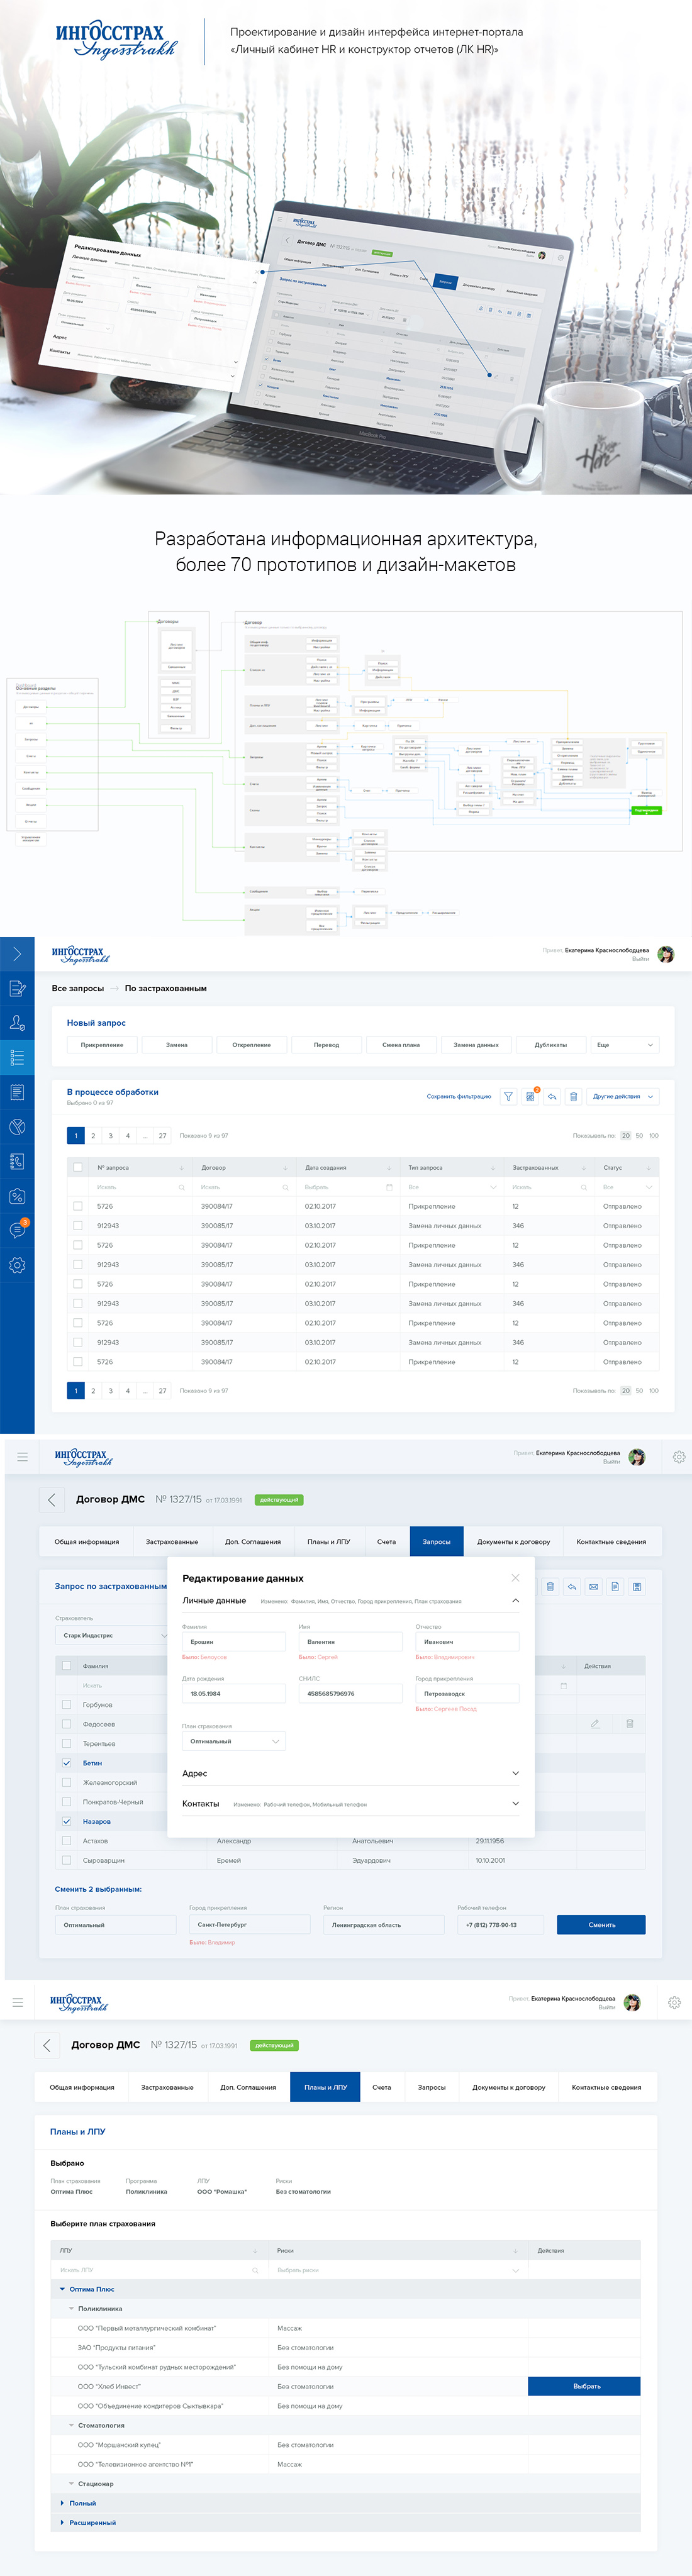The image size is (692, 2576).
Task: Open the person icon in the blue sidebar
Action: tap(17, 1023)
